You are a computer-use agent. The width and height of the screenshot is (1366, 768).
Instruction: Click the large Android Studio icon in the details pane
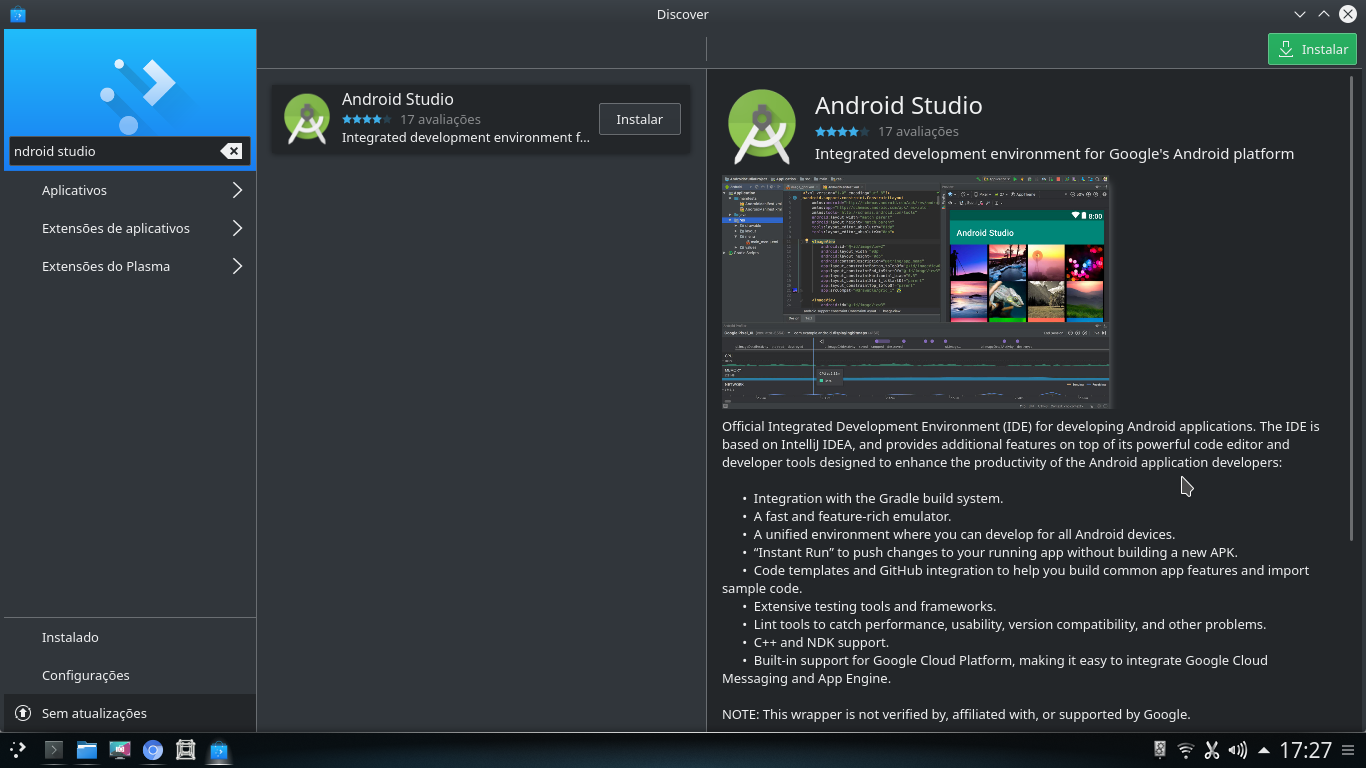tap(761, 126)
